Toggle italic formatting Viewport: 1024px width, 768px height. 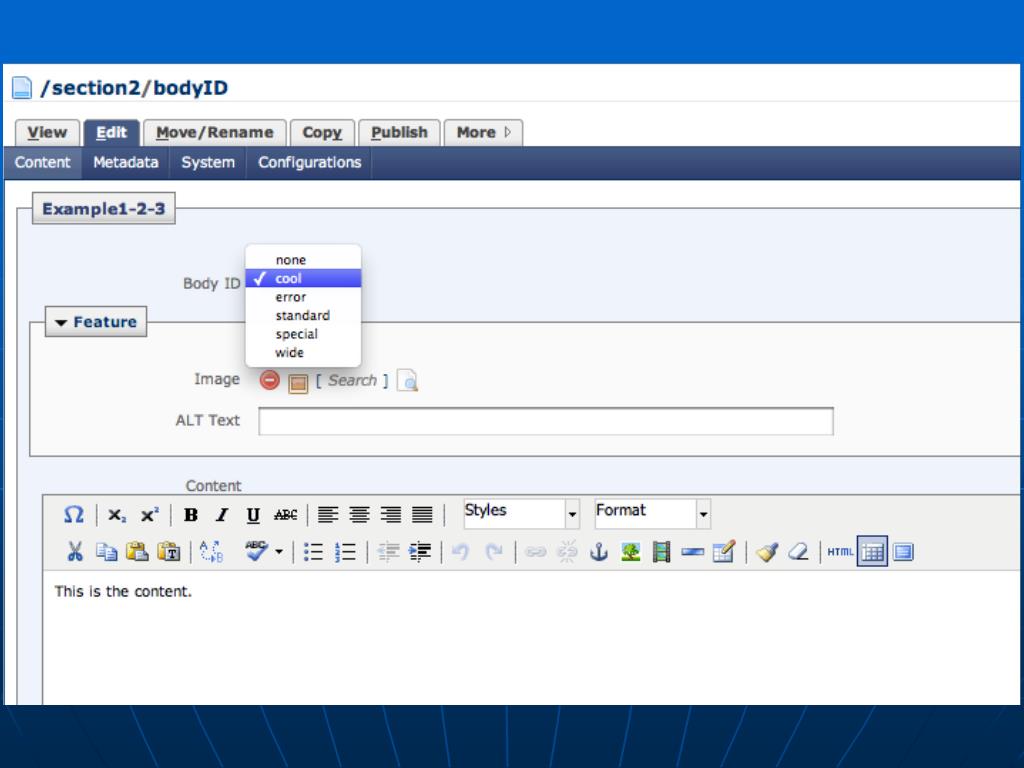coord(222,515)
